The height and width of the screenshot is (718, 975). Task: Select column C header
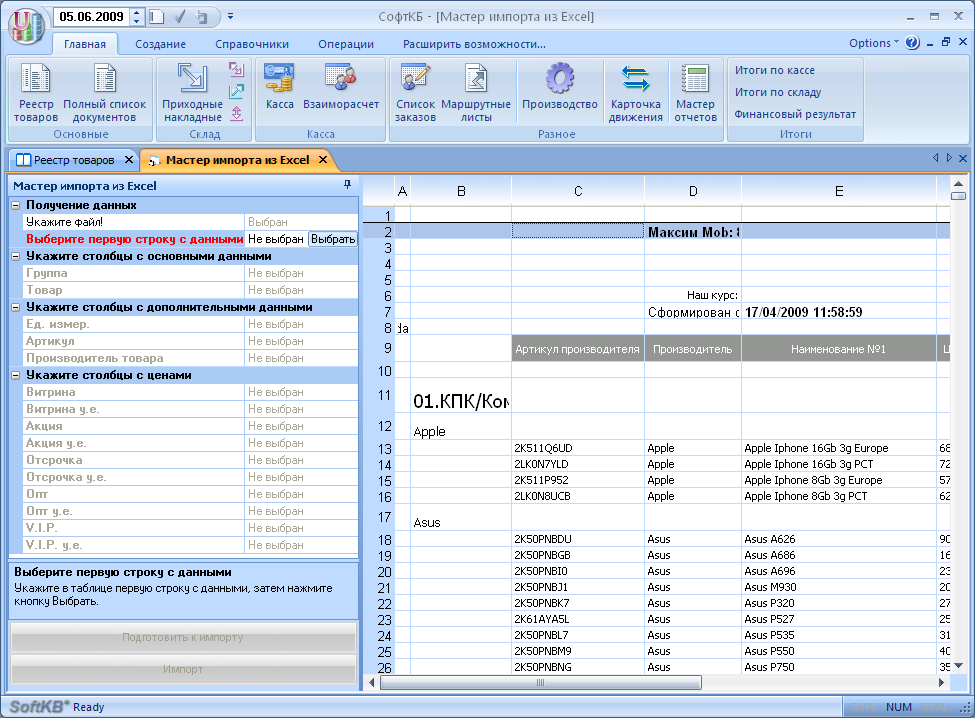click(578, 191)
